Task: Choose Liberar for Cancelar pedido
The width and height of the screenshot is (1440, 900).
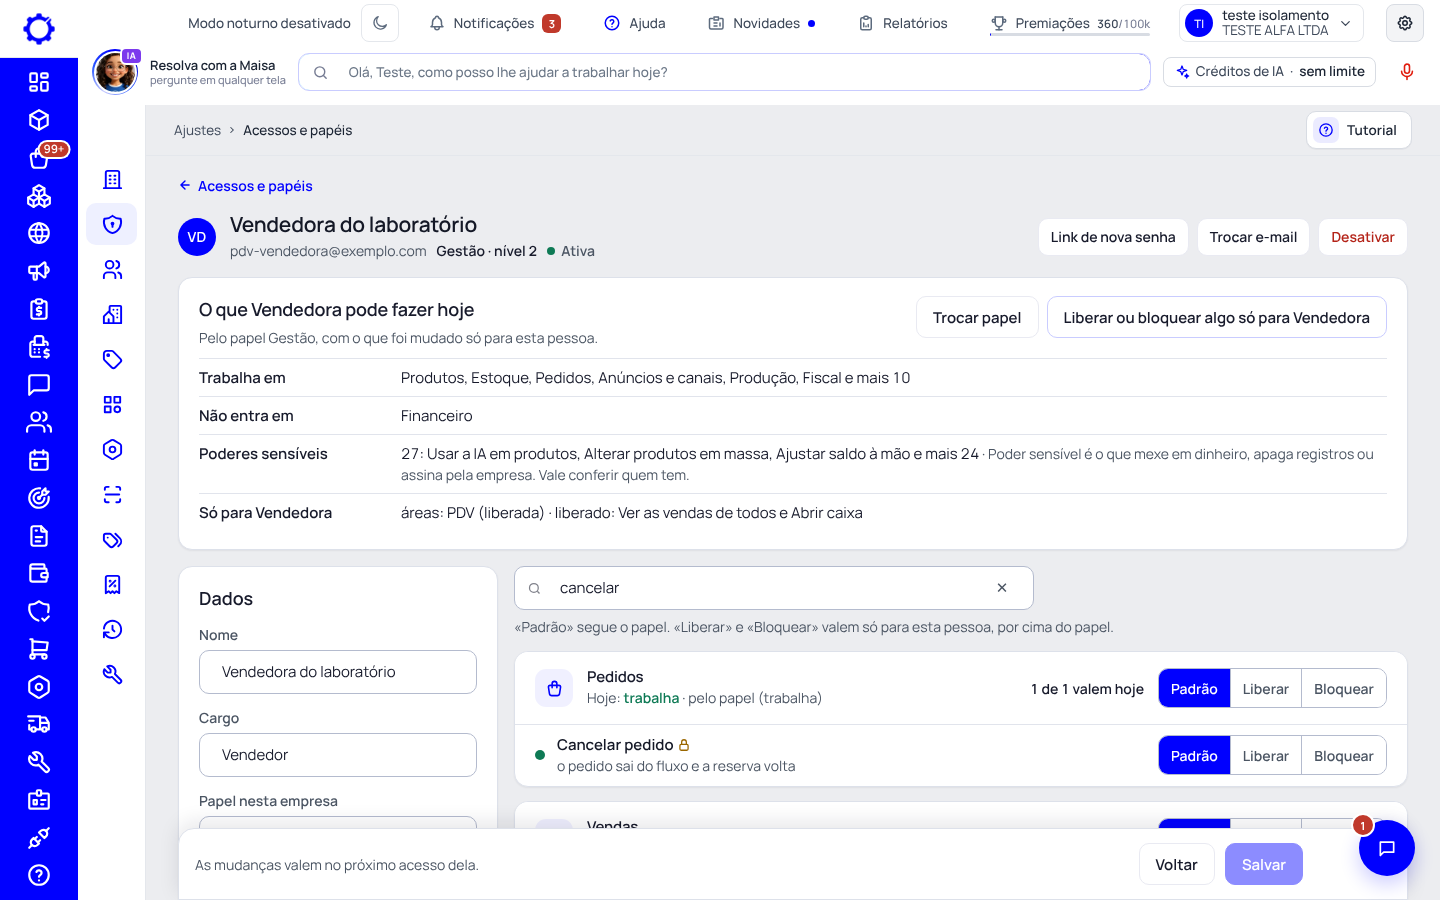Action: (x=1266, y=756)
